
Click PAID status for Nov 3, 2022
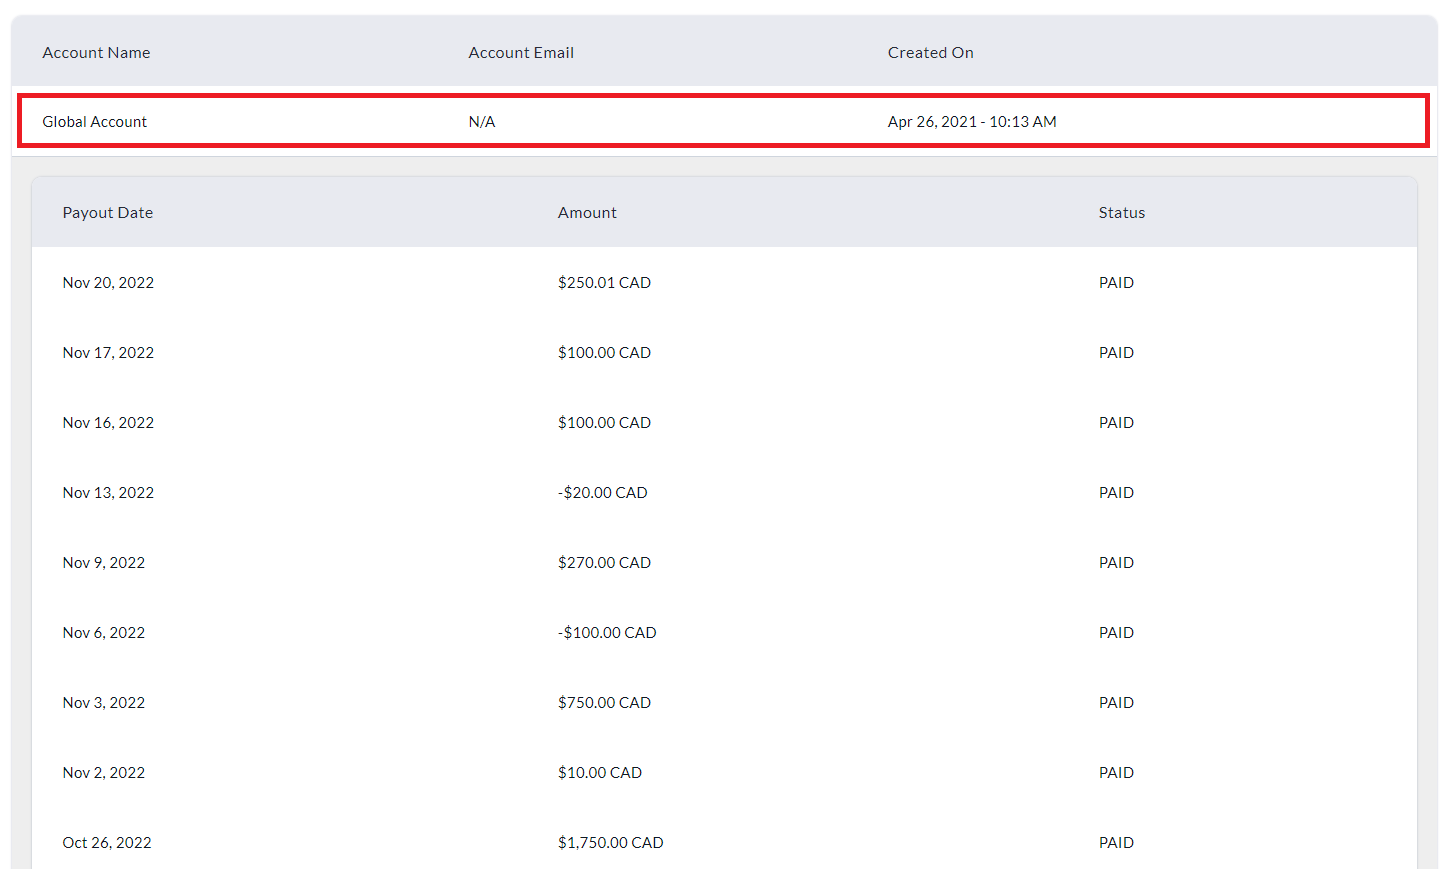click(1116, 703)
